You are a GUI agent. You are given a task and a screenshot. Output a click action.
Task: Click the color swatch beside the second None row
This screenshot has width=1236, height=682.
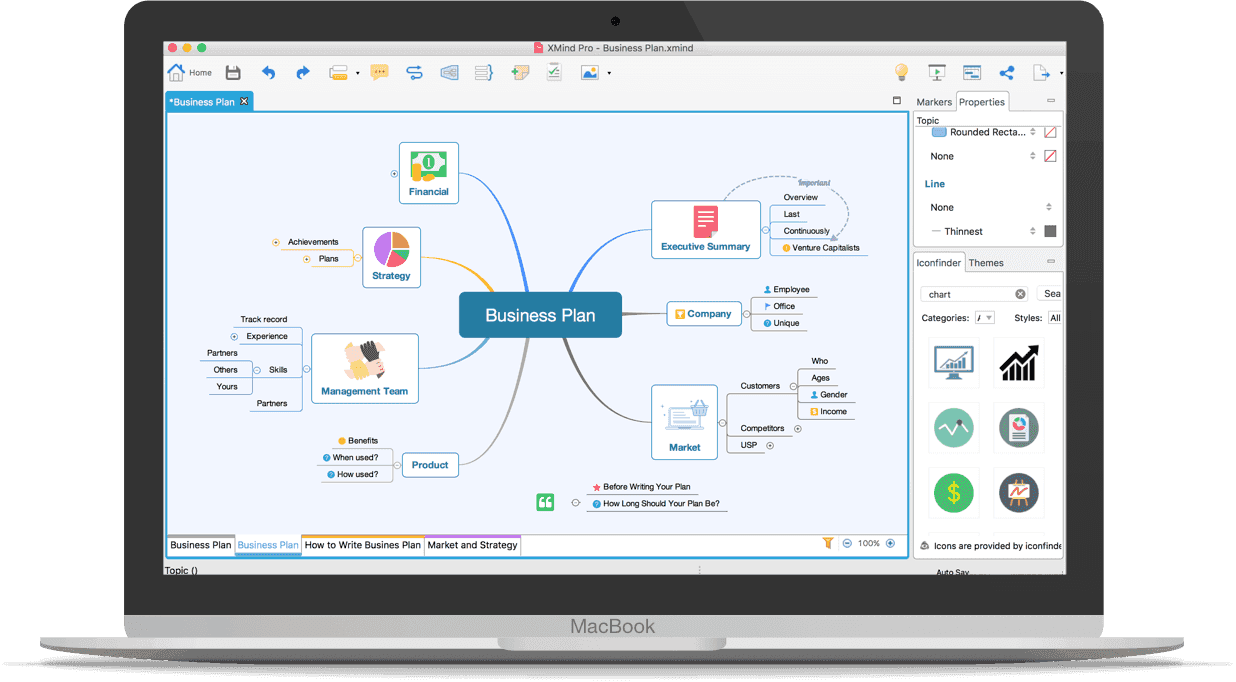click(x=1050, y=156)
